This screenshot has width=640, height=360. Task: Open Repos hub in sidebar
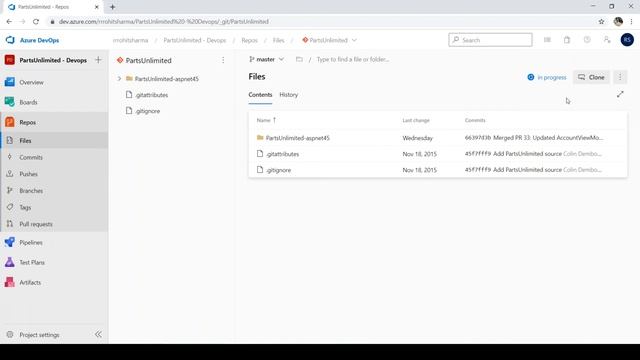[x=27, y=122]
